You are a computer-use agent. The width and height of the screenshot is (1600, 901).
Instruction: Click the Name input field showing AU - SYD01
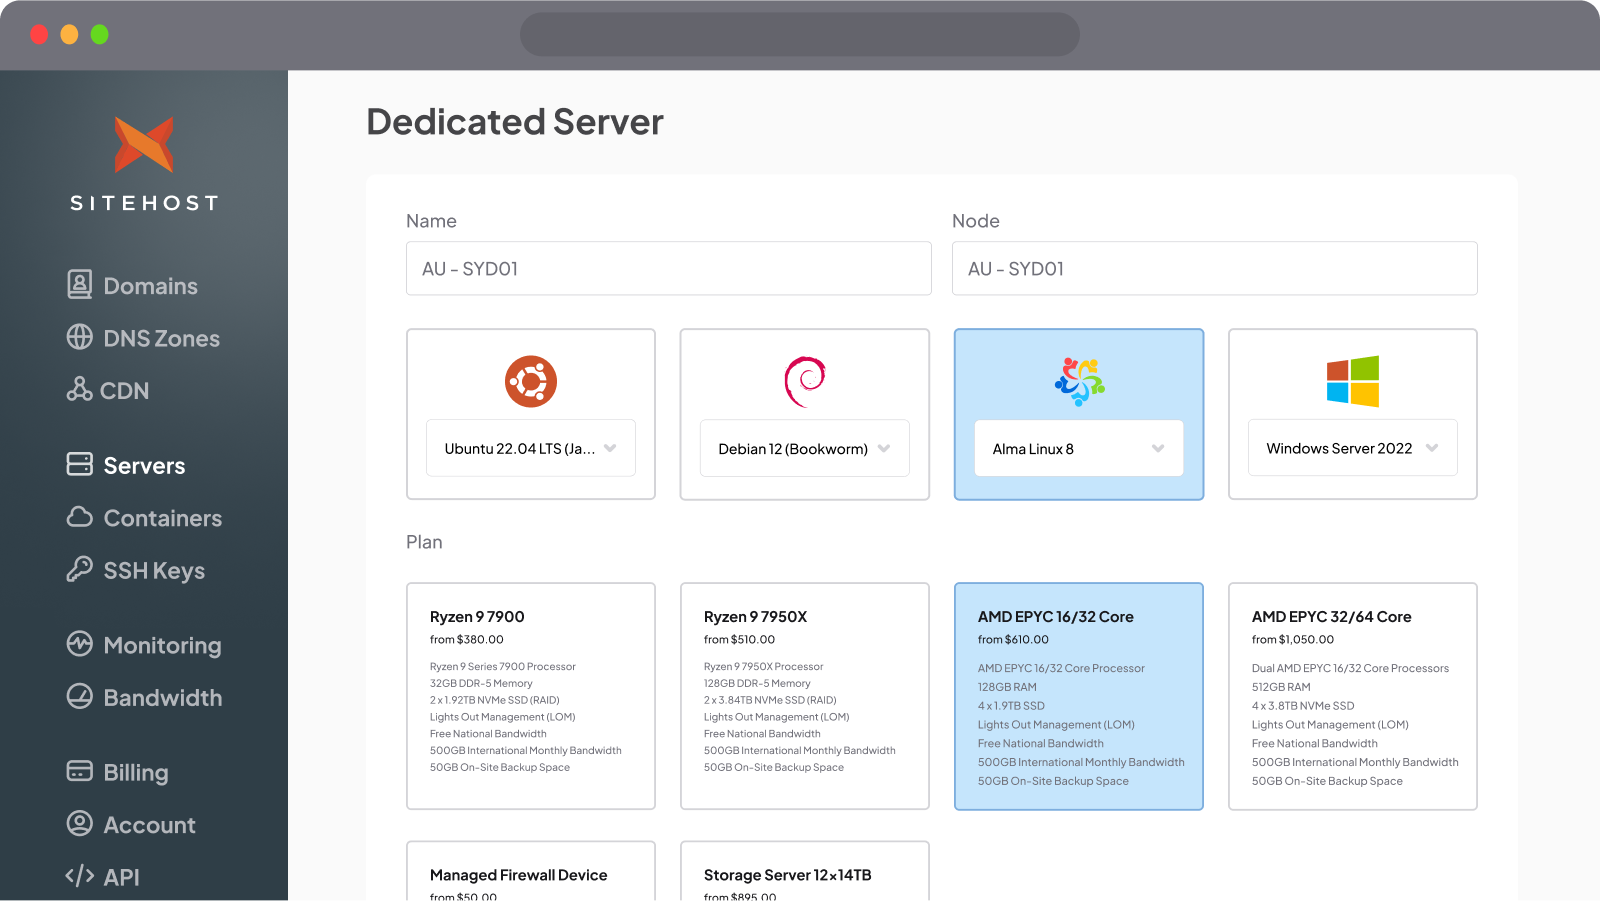(x=668, y=268)
